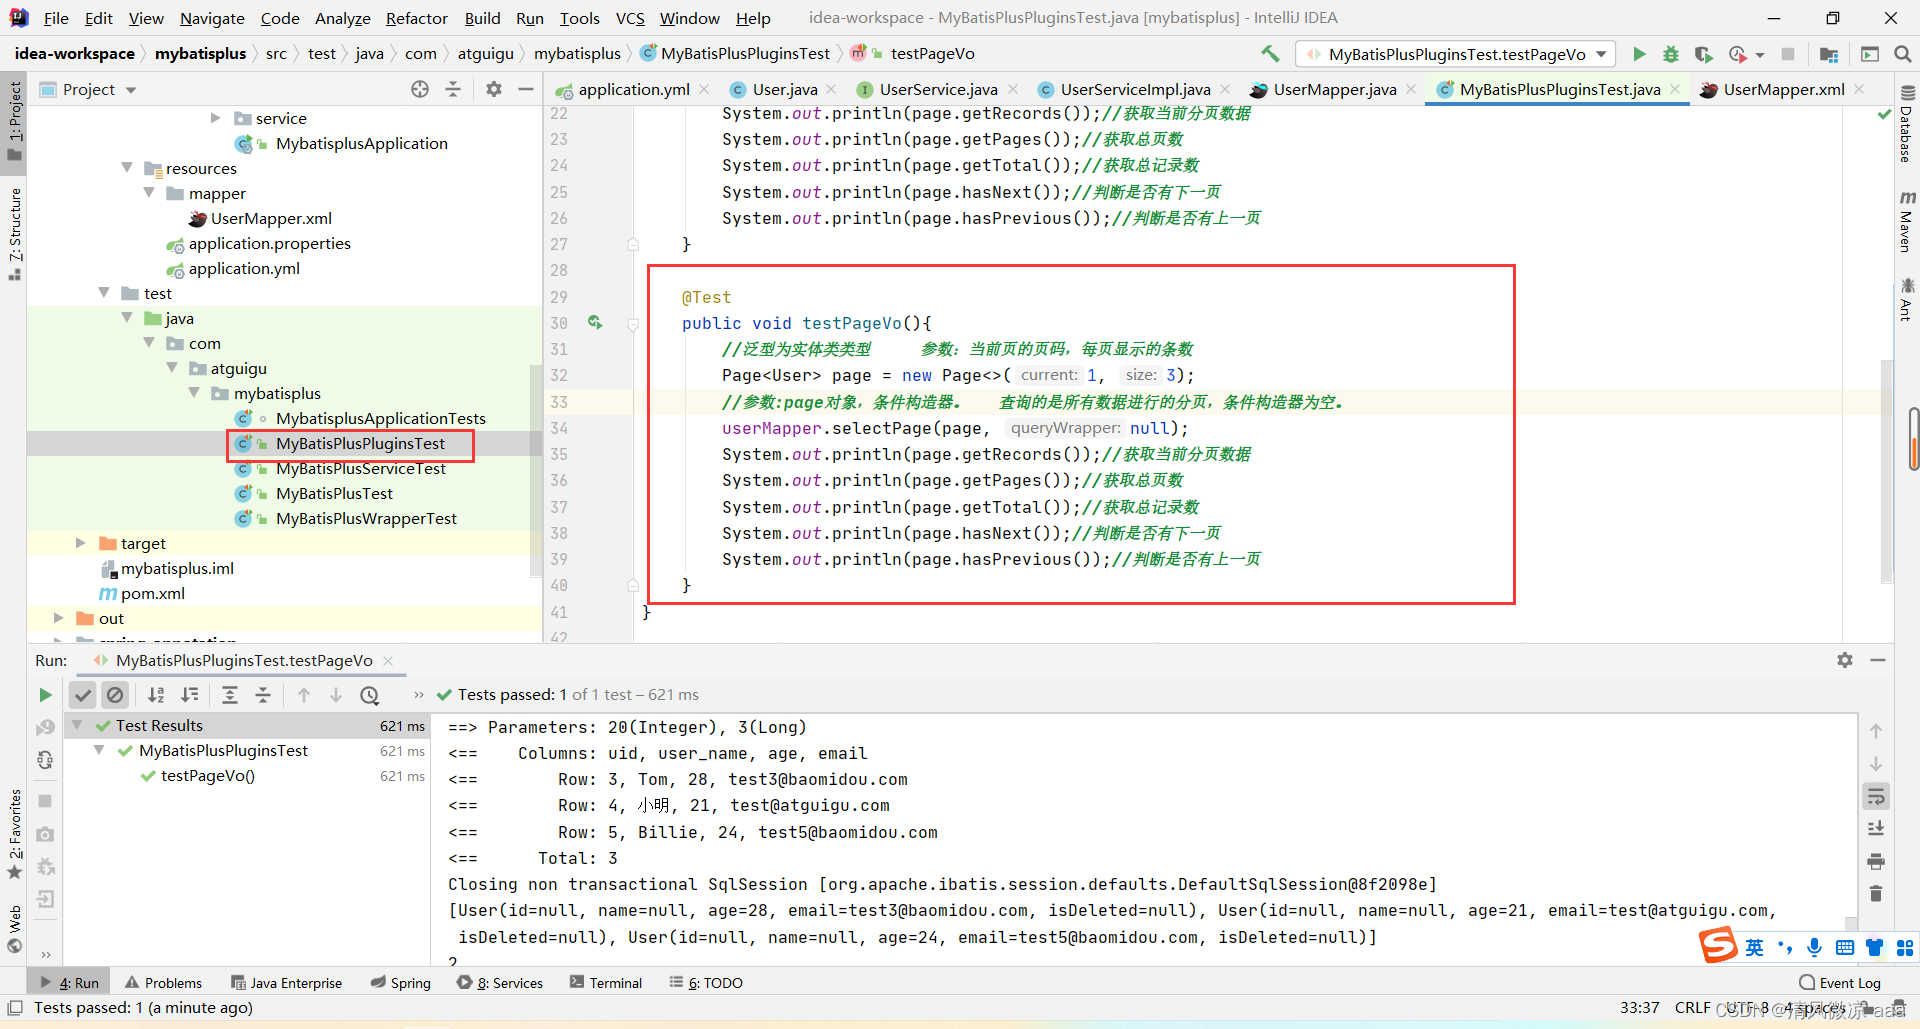Clear console output with trash icon
Viewport: 1920px width, 1029px height.
(x=1876, y=893)
